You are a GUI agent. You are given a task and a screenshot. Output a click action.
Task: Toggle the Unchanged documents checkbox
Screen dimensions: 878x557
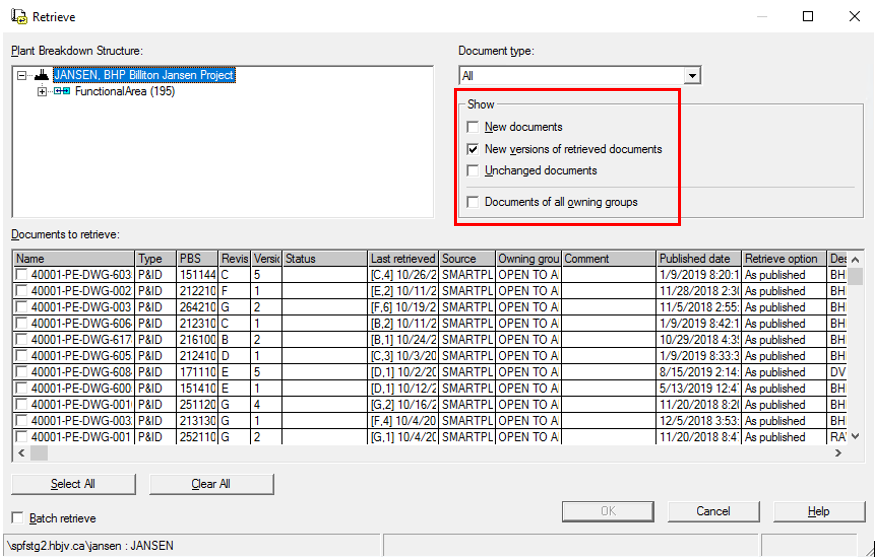click(473, 171)
